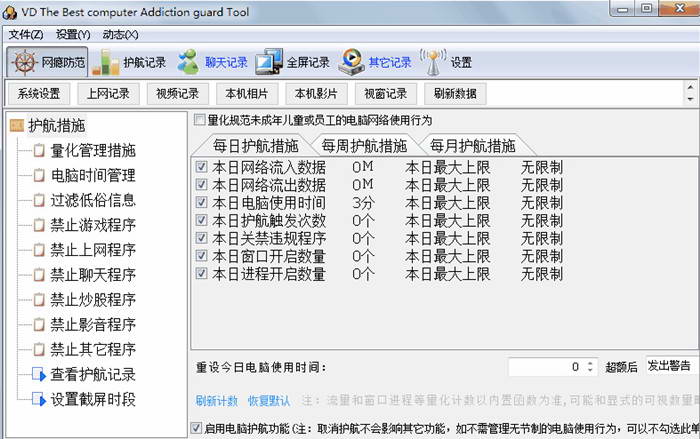This screenshot has height=439, width=700.
Task: Click the 恢复默认 link
Action: (x=269, y=401)
